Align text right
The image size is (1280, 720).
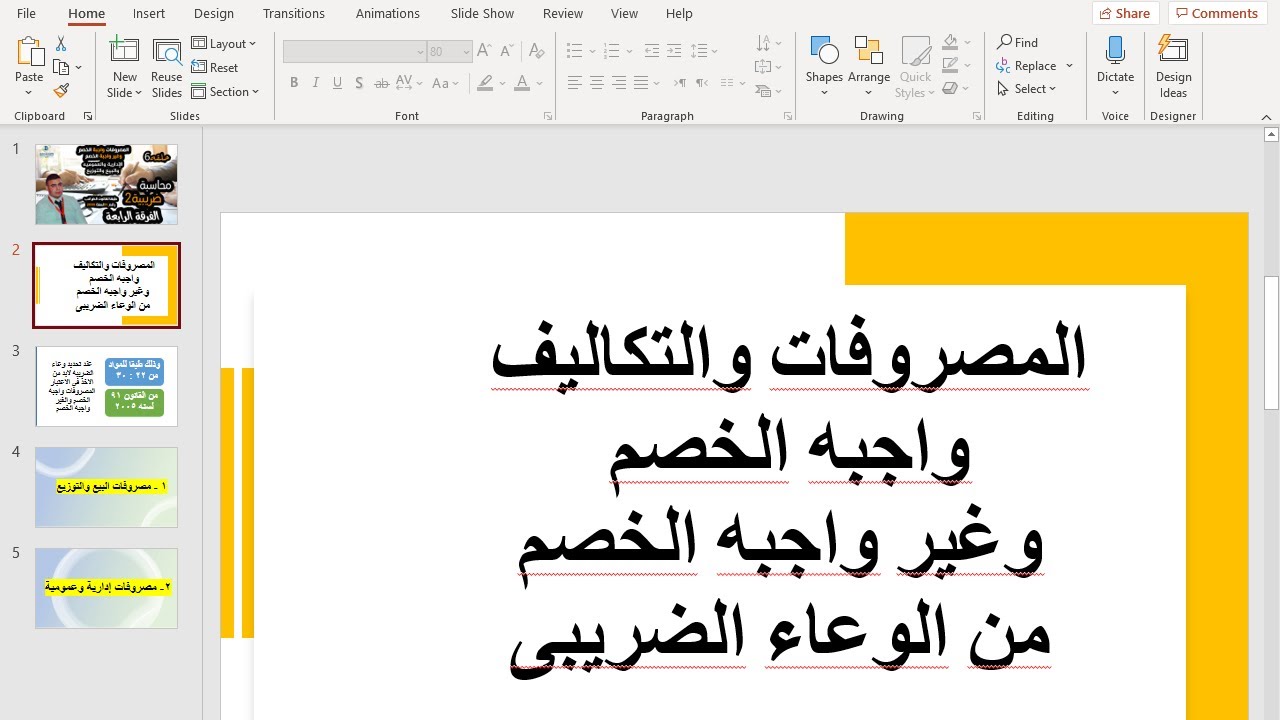click(x=619, y=83)
